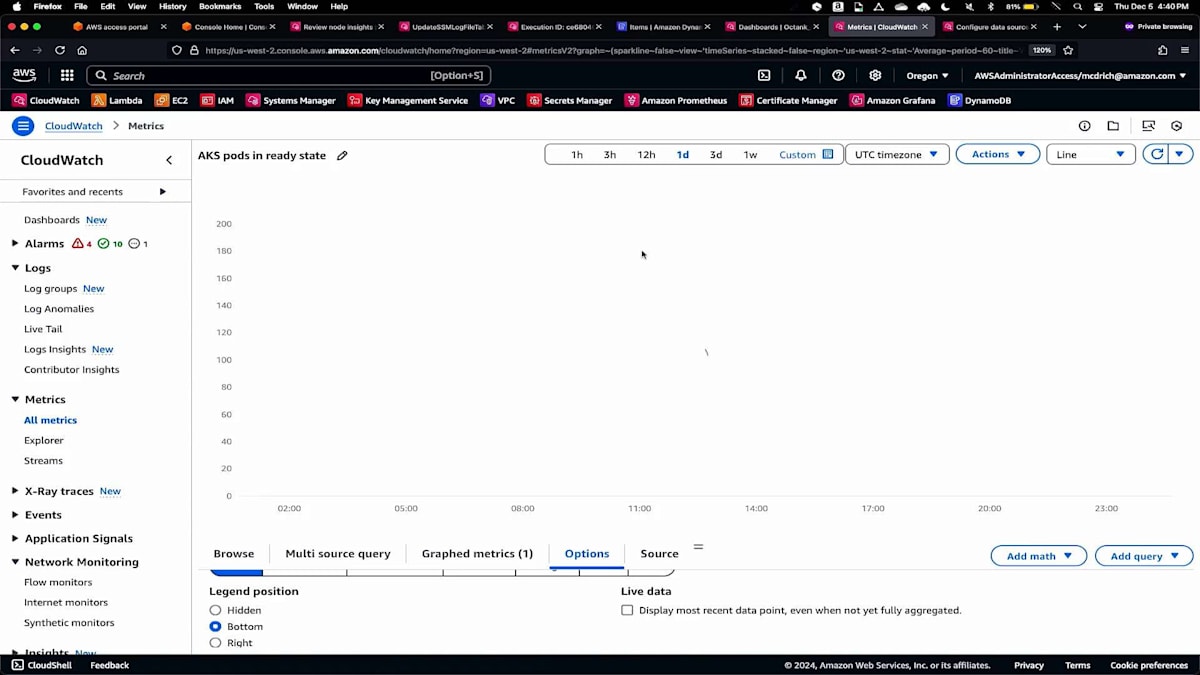Edit the graph title with pencil icon
This screenshot has width=1200, height=675.
[342, 155]
